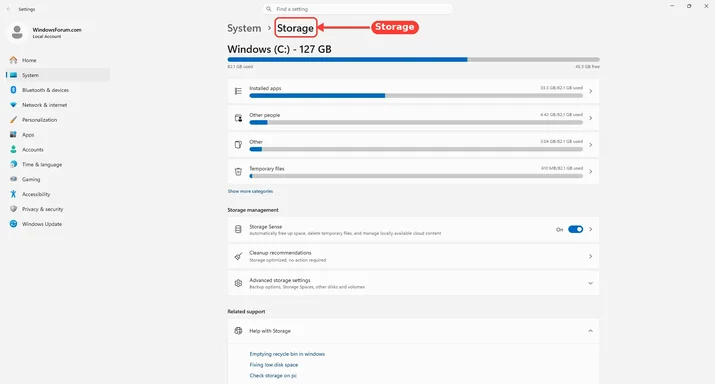Click the user account avatar picture
Image resolution: width=715 pixels, height=384 pixels.
point(17,32)
